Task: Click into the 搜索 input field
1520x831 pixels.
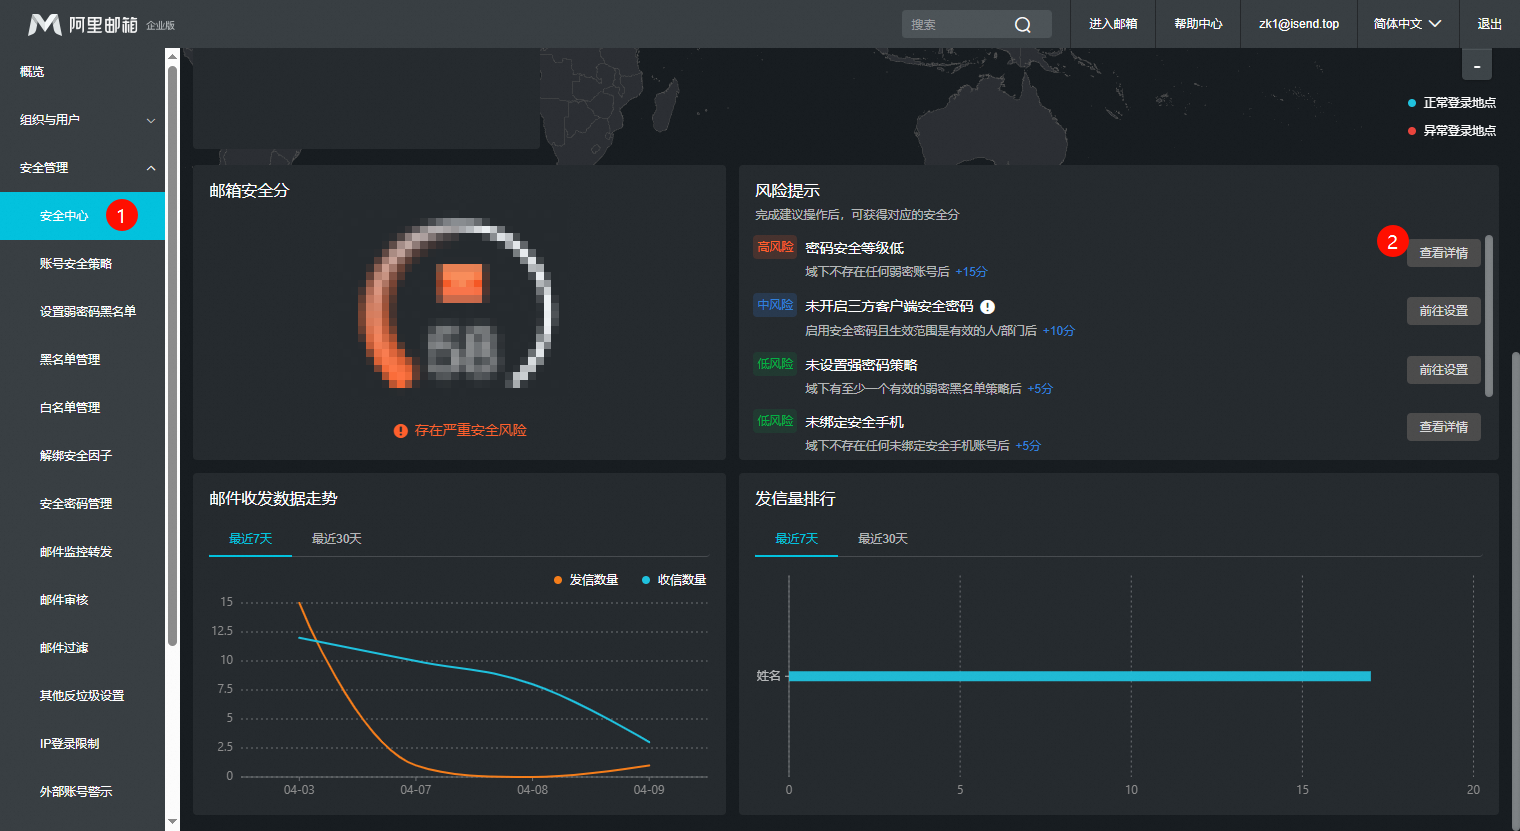Action: 955,25
